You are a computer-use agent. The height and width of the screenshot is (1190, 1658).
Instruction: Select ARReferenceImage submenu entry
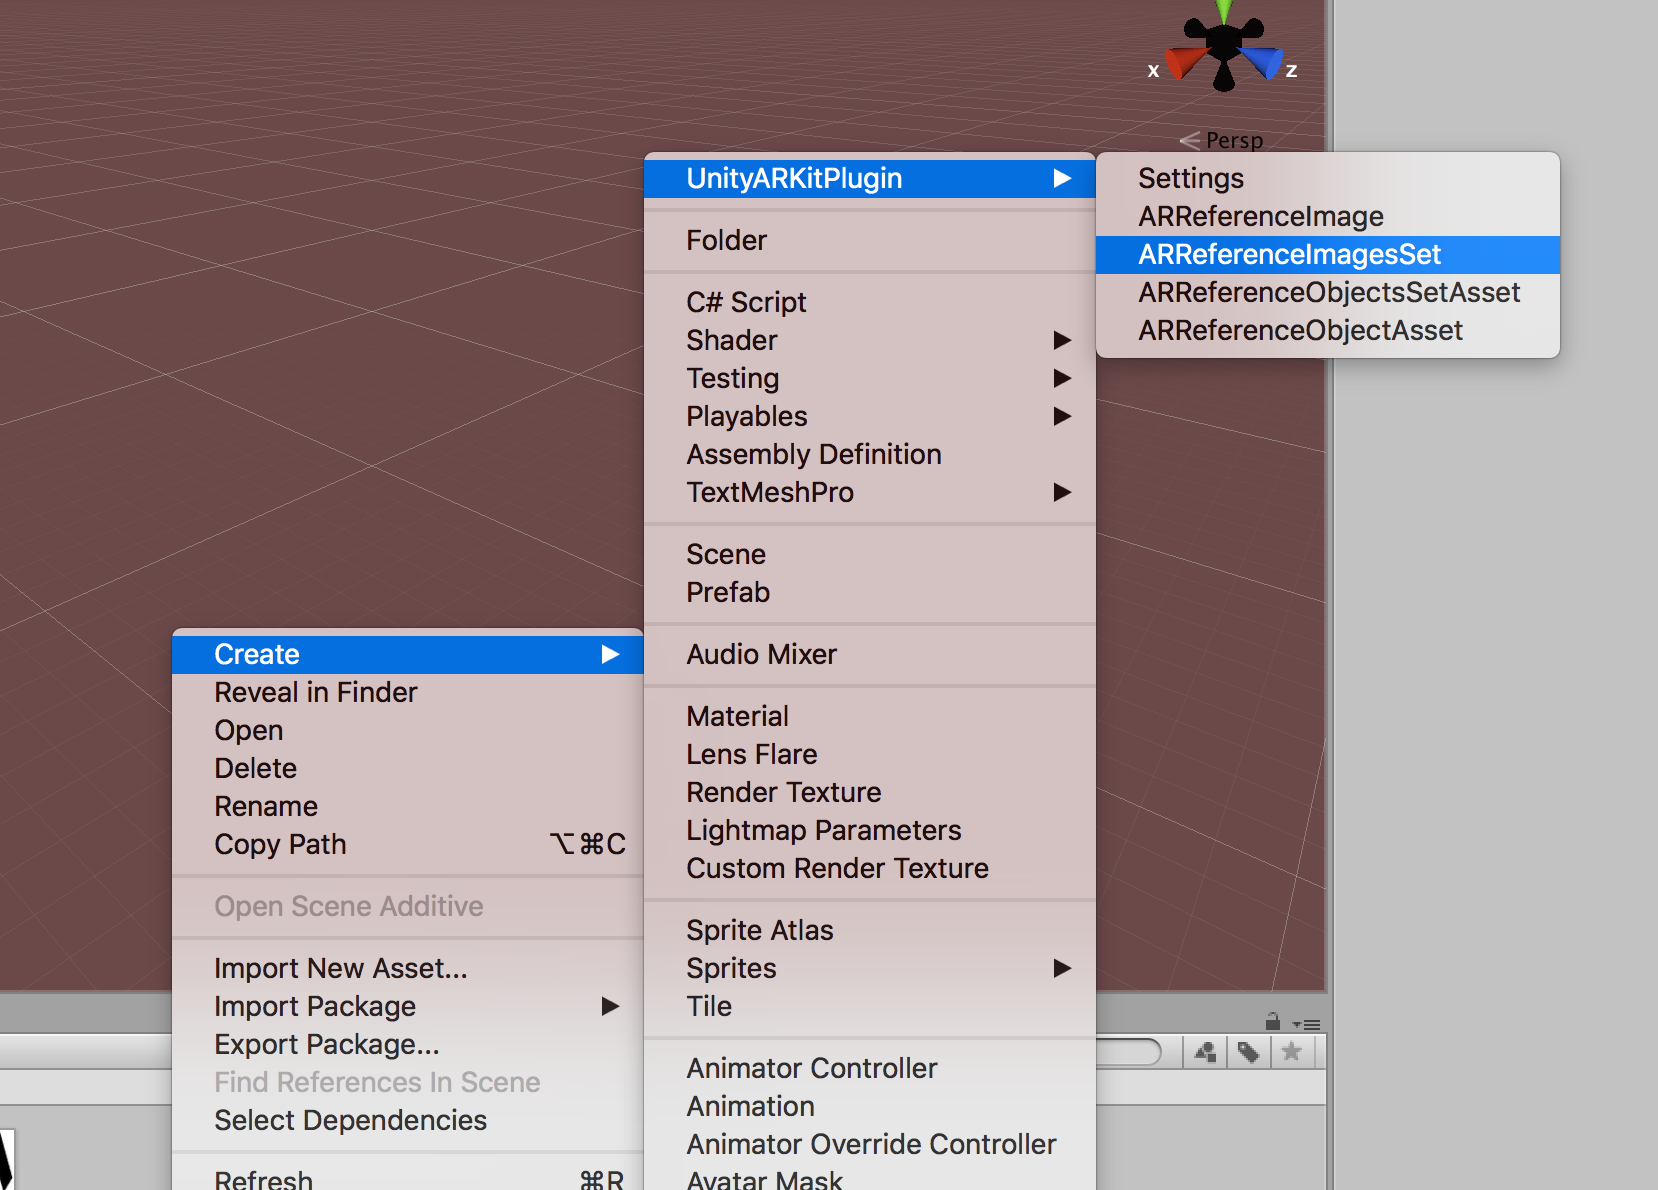tap(1328, 216)
